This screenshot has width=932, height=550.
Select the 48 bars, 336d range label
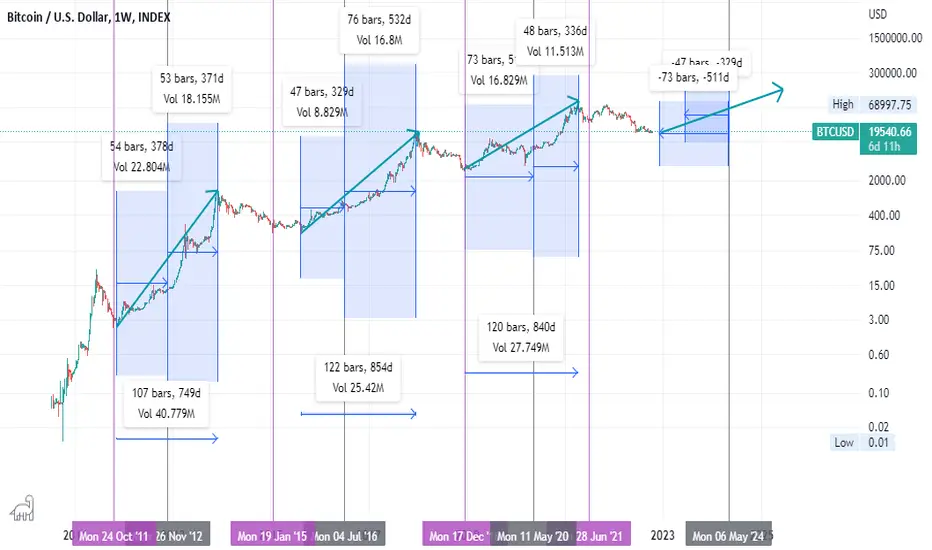[x=555, y=41]
